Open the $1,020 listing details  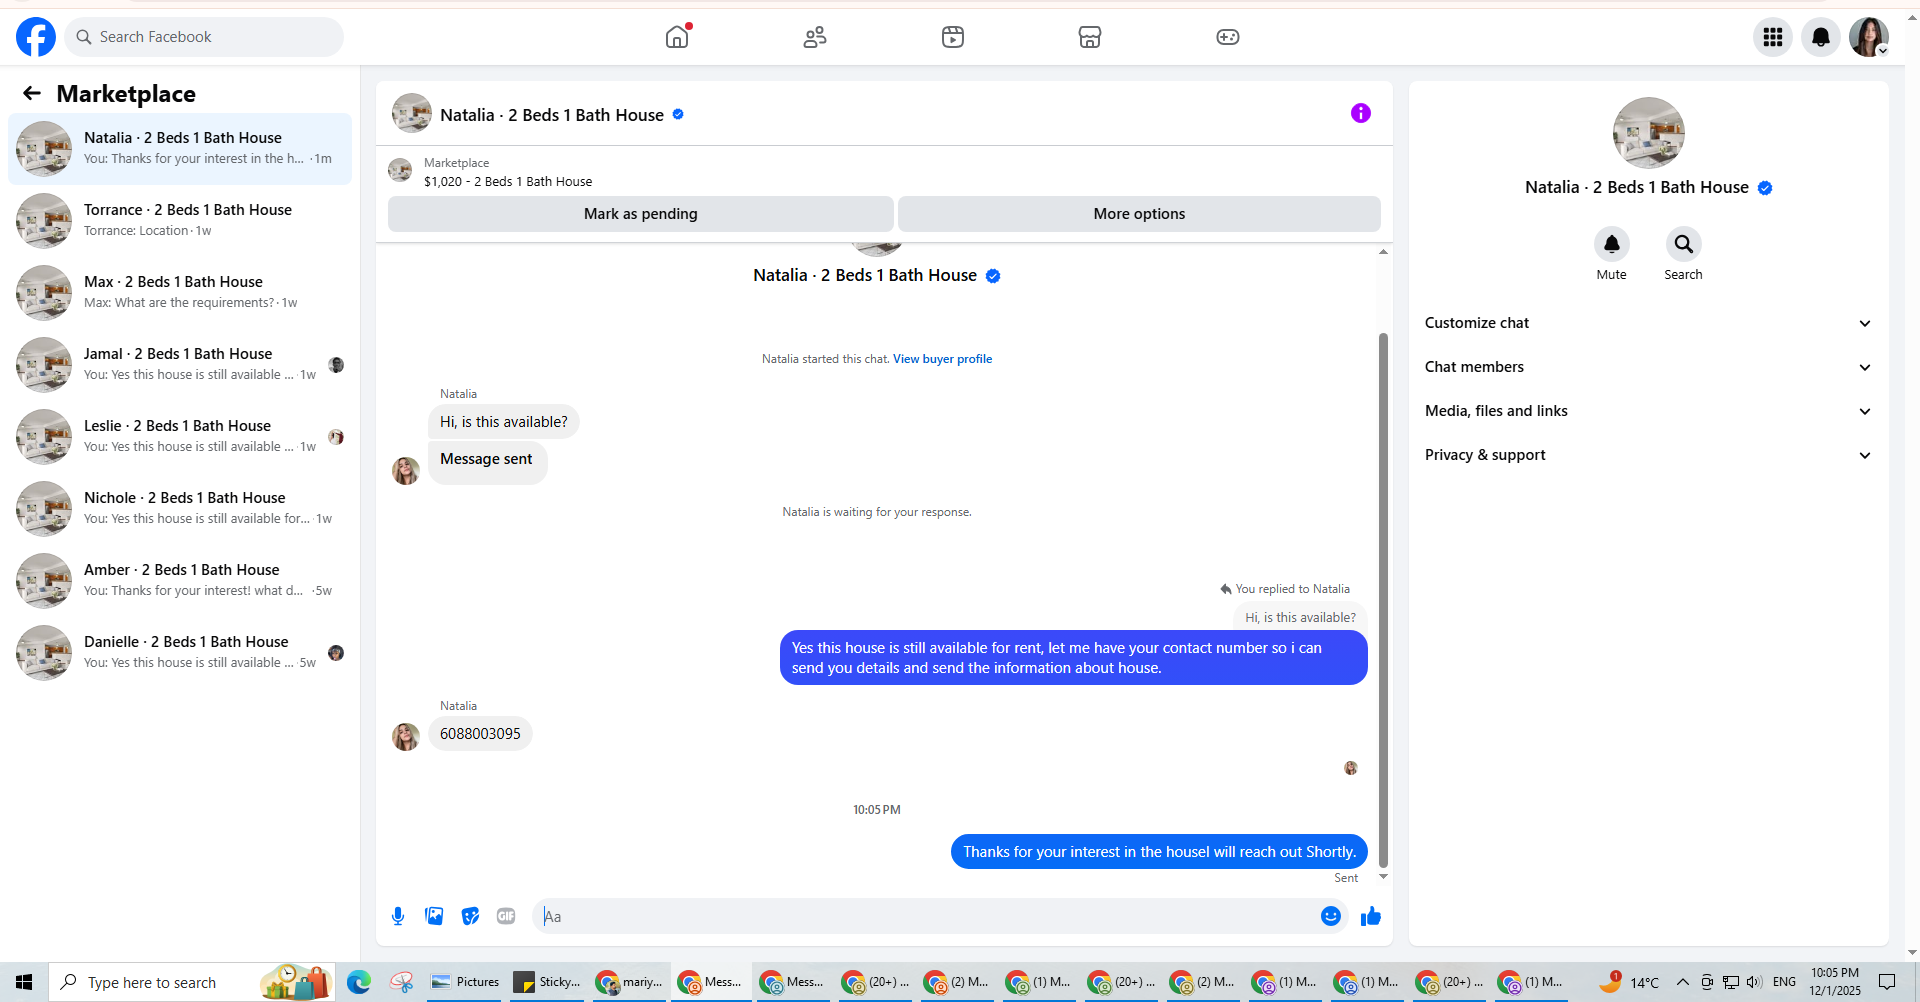click(x=508, y=182)
